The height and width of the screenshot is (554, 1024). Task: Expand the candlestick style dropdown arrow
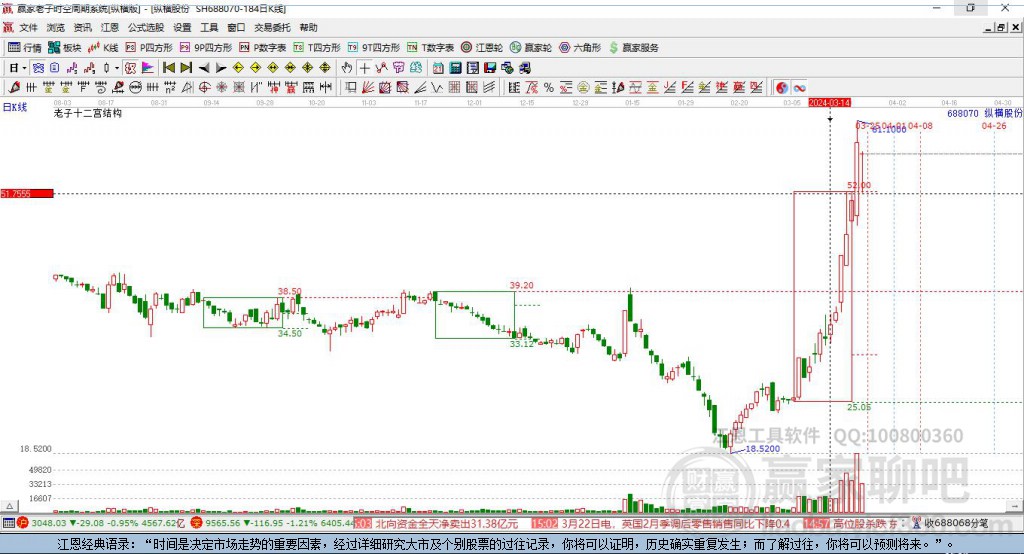(x=117, y=68)
